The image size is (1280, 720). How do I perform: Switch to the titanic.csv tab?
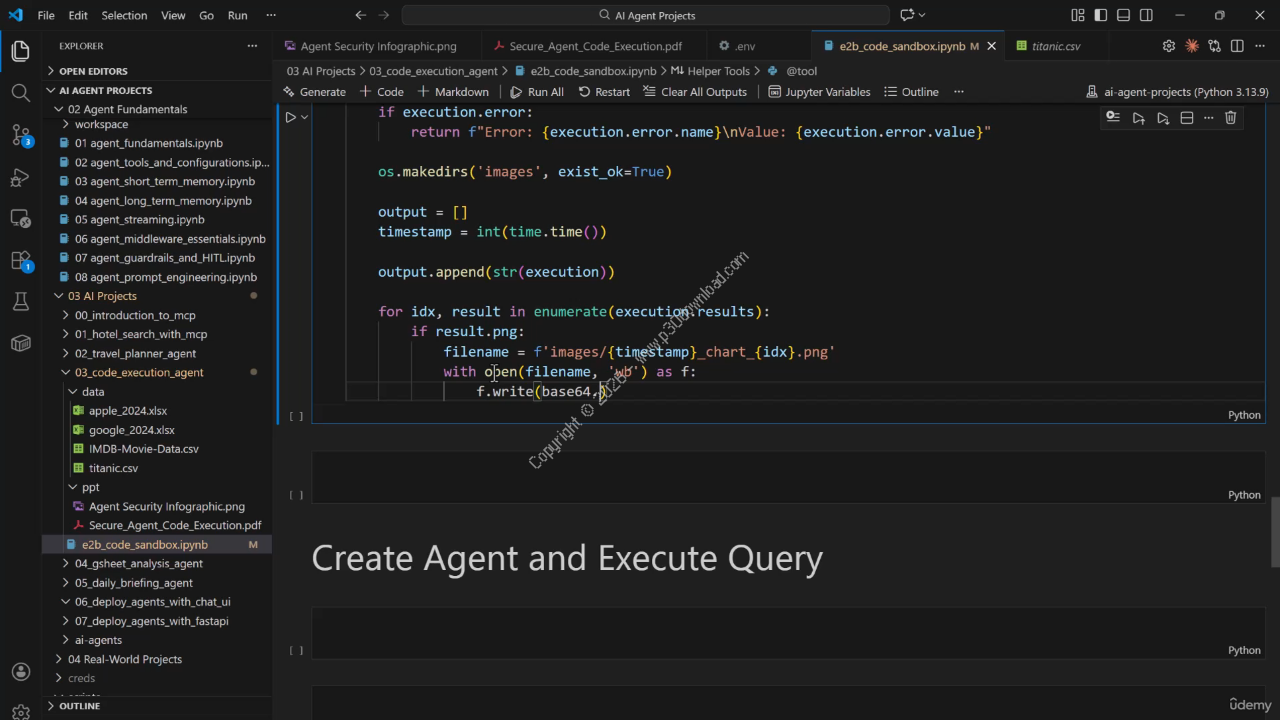(1055, 46)
